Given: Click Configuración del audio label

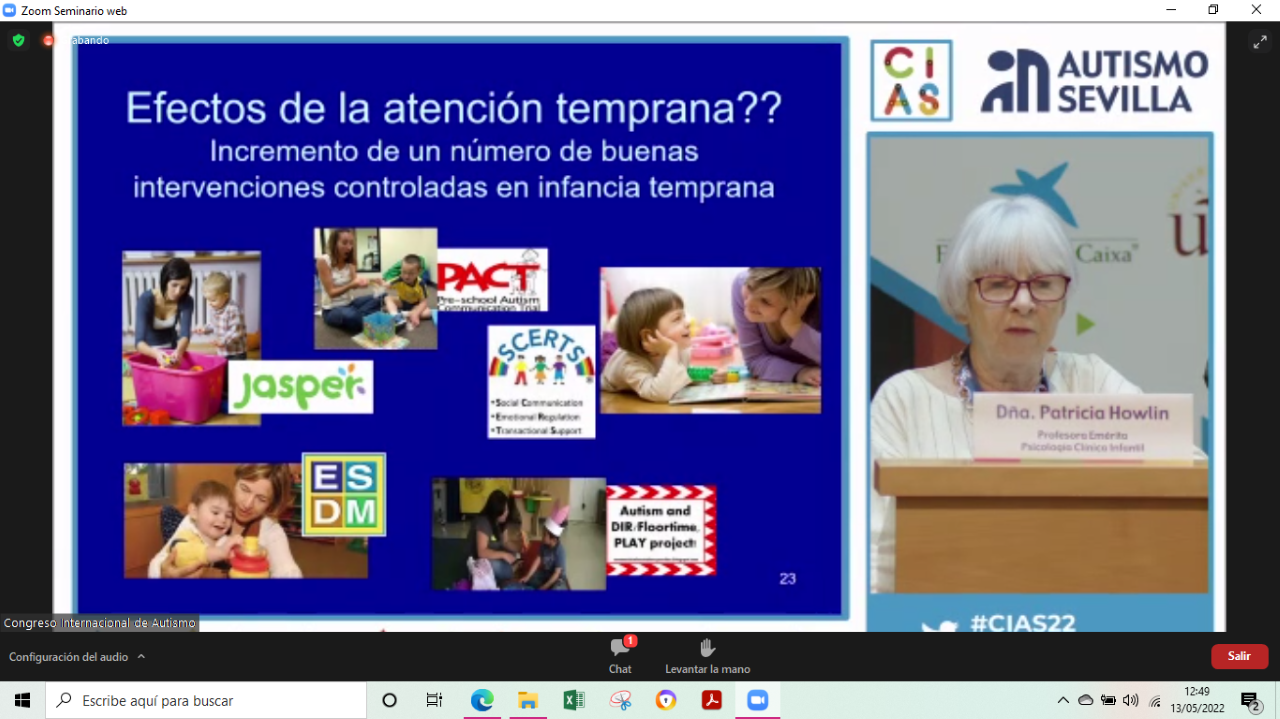Looking at the screenshot, I should click(x=69, y=657).
